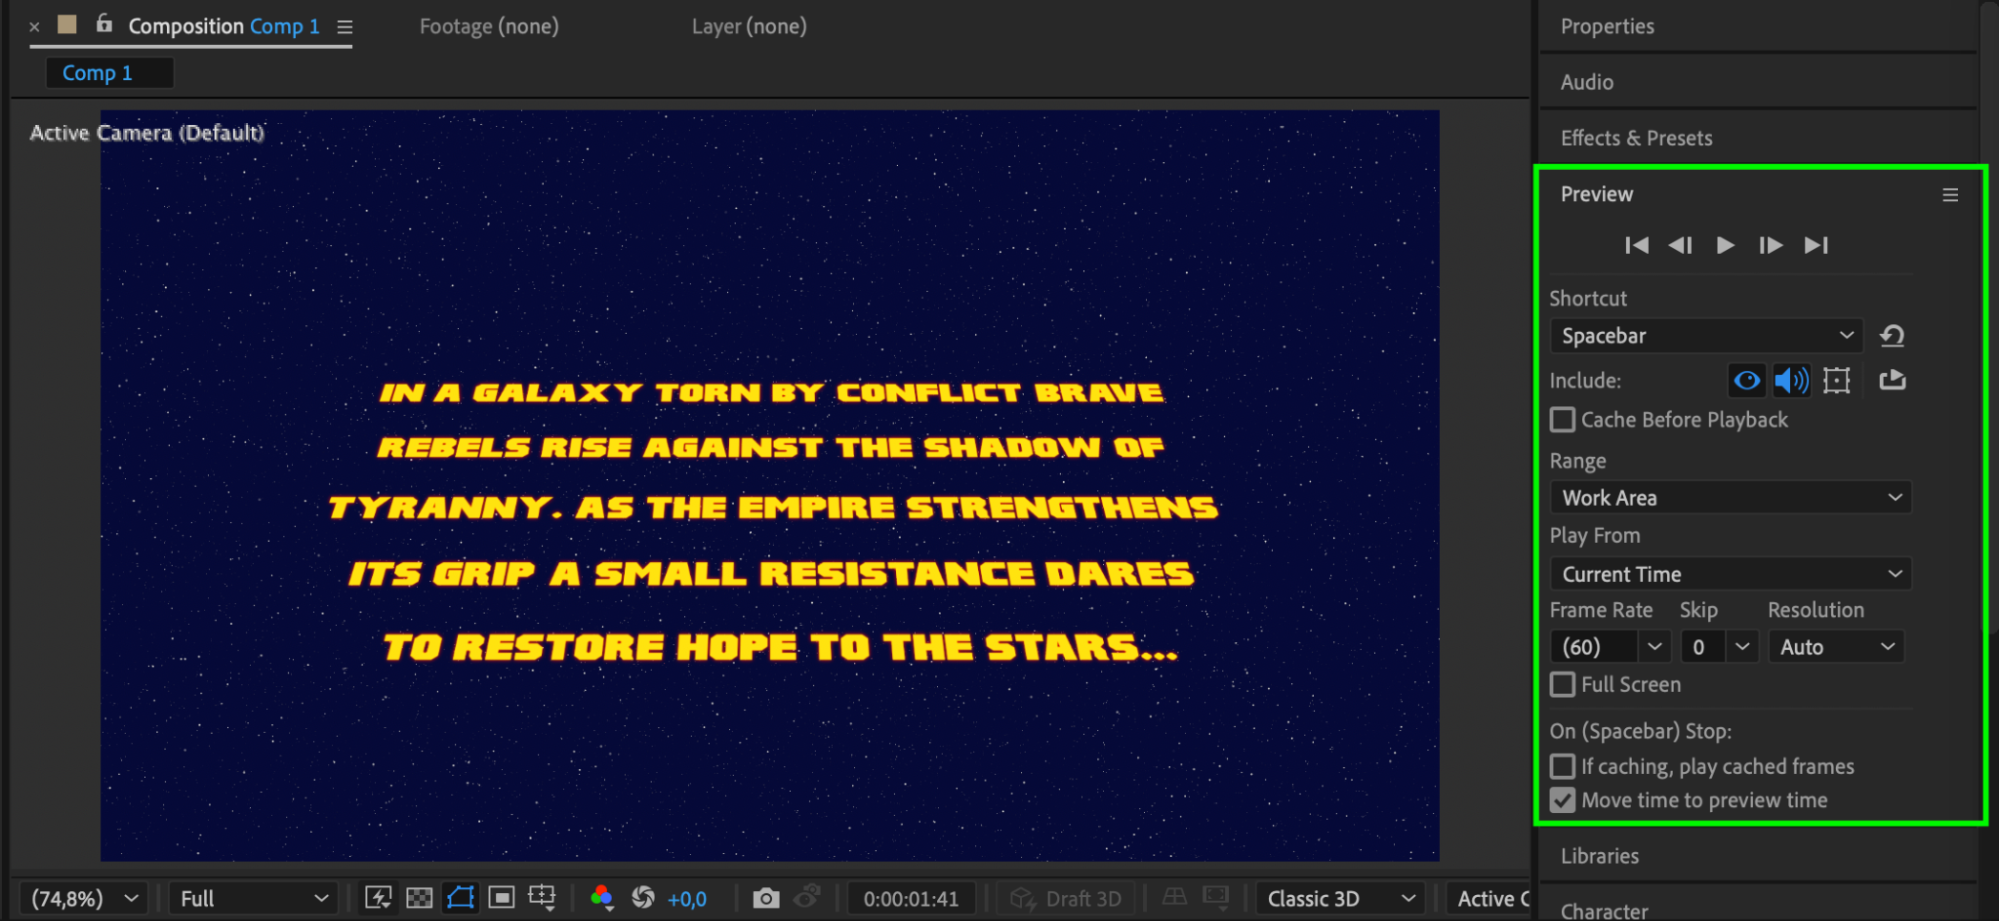Click the Show Snapshot icon
Image resolution: width=1999 pixels, height=922 pixels.
(x=807, y=897)
